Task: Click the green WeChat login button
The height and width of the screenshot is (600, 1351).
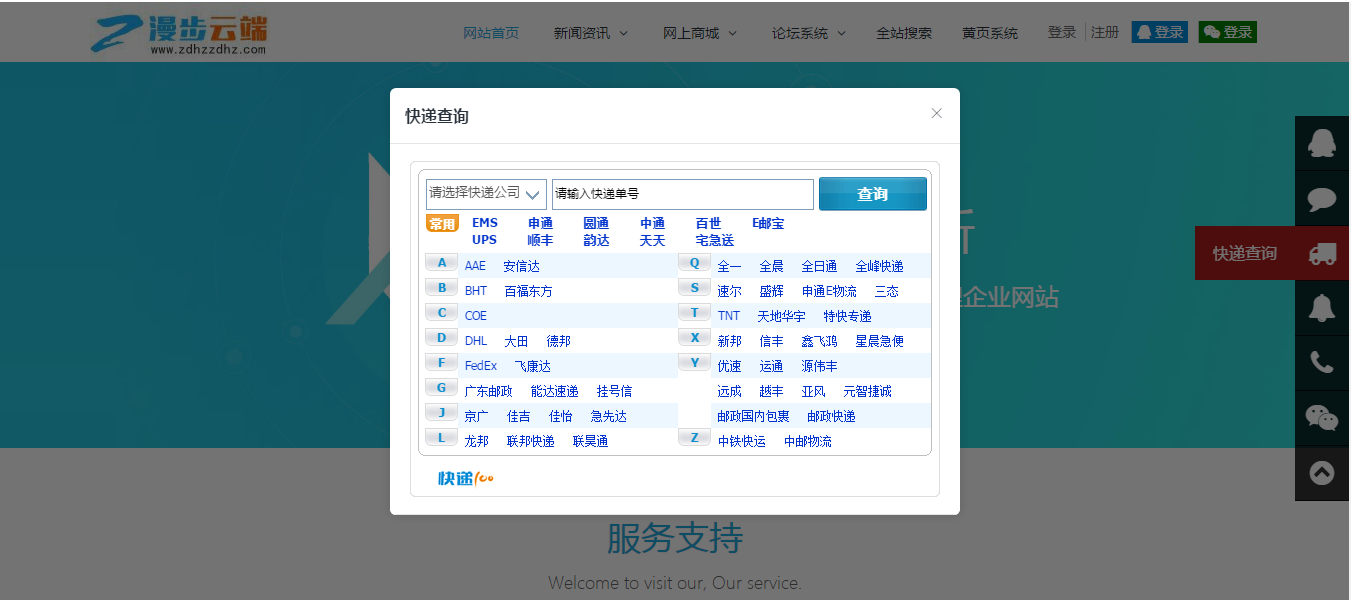Action: (1227, 32)
